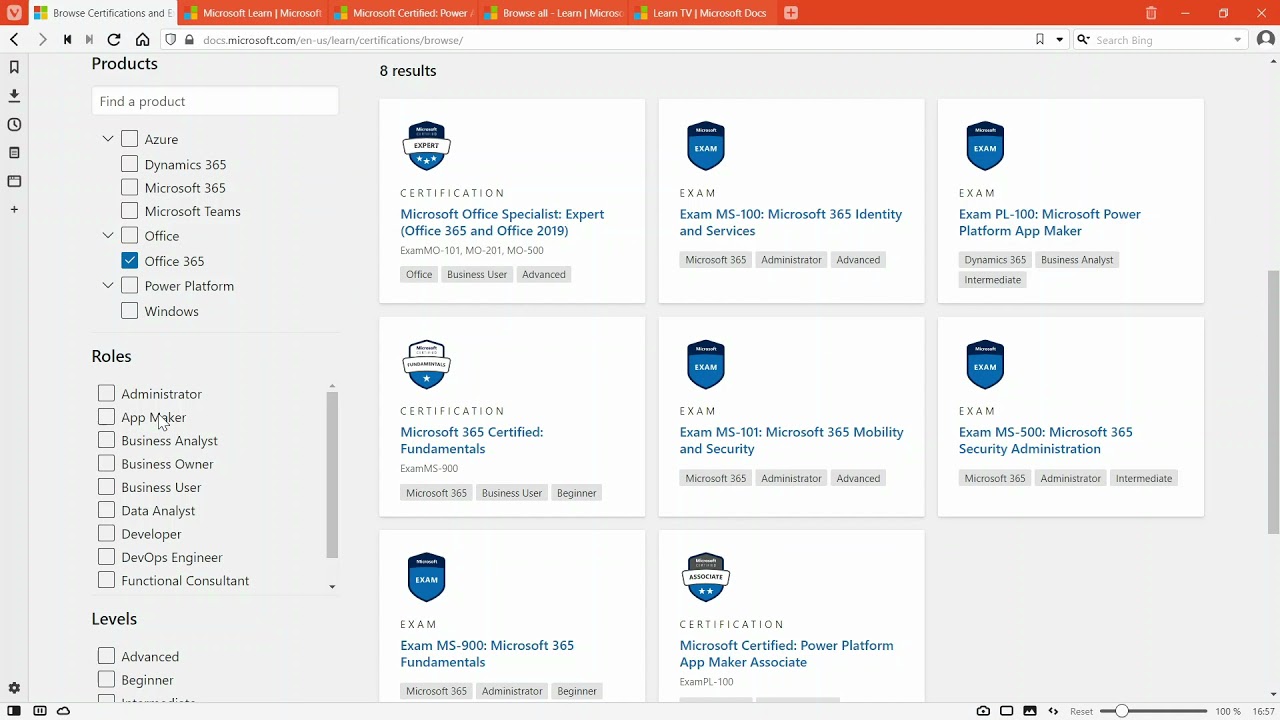
Task: Switch to Learn TV tab
Action: 702,13
